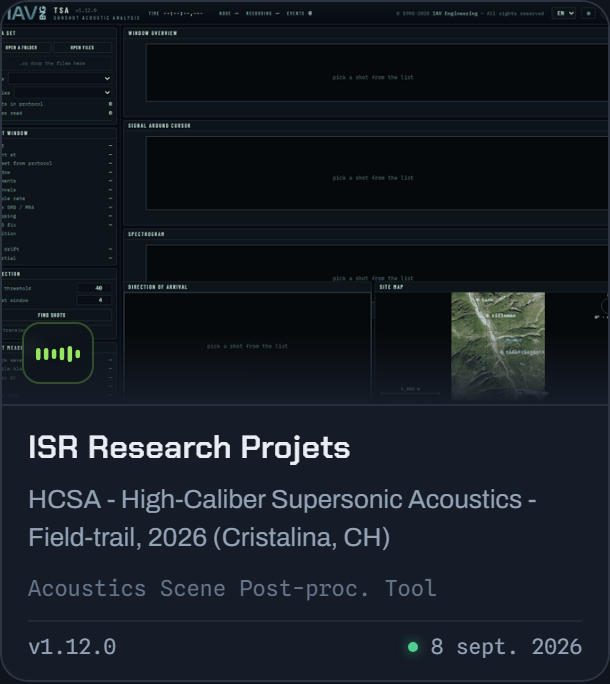Open the first dropdown under the drop zone
610x684 pixels.
click(x=60, y=79)
